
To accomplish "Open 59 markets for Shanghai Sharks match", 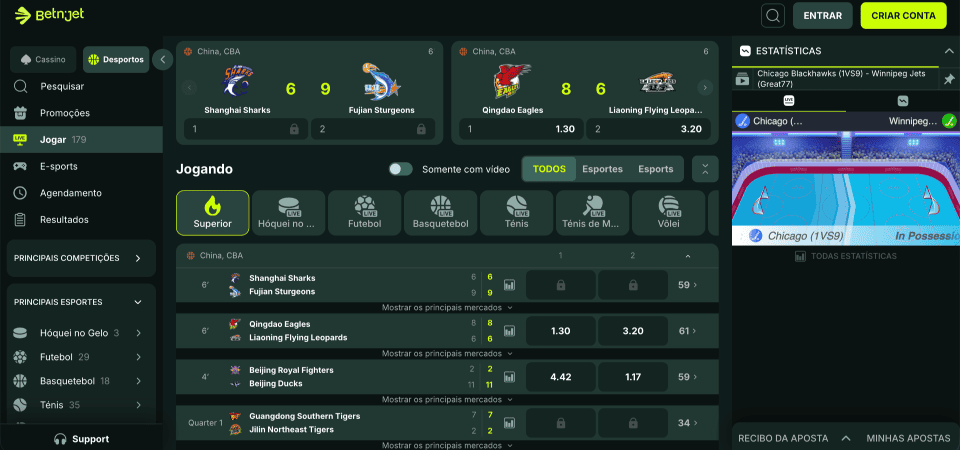I will (x=688, y=285).
